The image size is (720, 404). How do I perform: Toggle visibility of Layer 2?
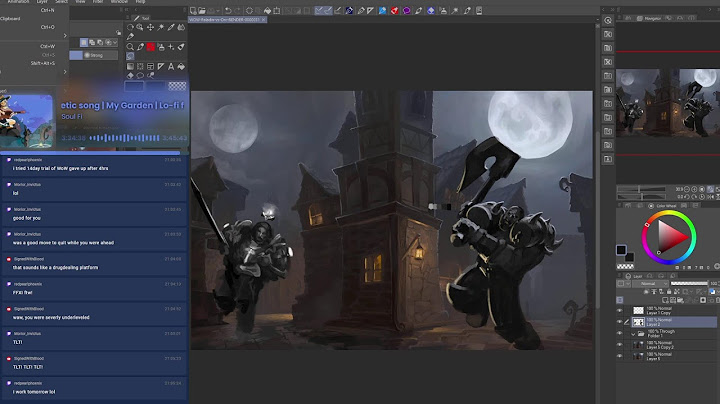click(619, 322)
